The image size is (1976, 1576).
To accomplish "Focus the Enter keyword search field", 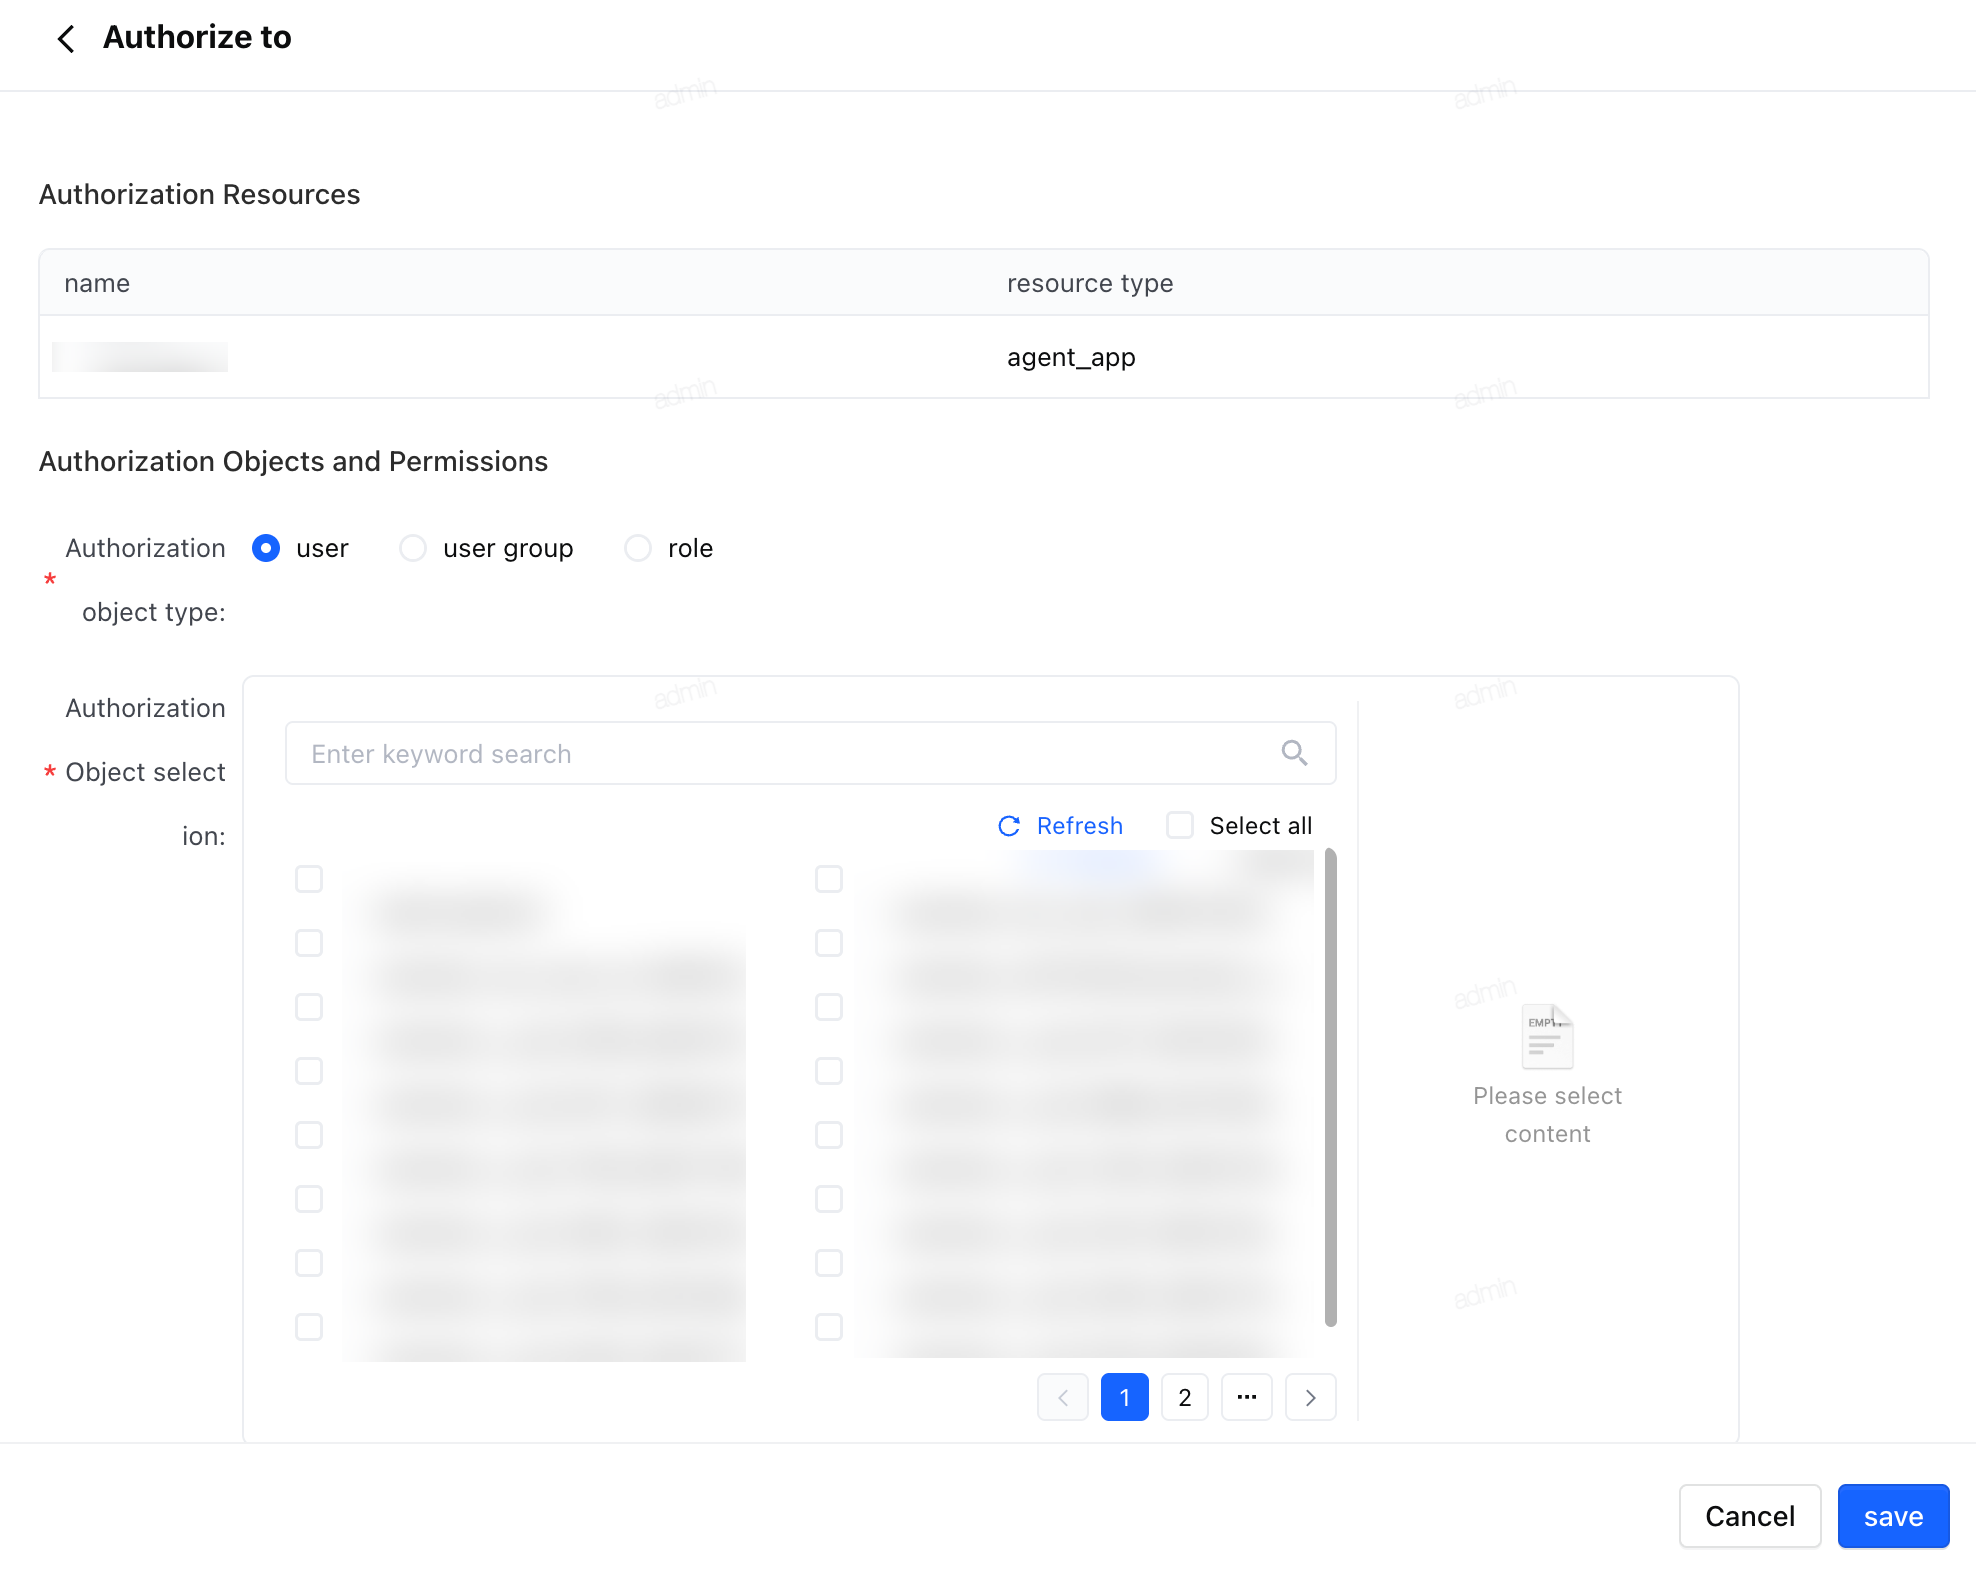I will (811, 753).
